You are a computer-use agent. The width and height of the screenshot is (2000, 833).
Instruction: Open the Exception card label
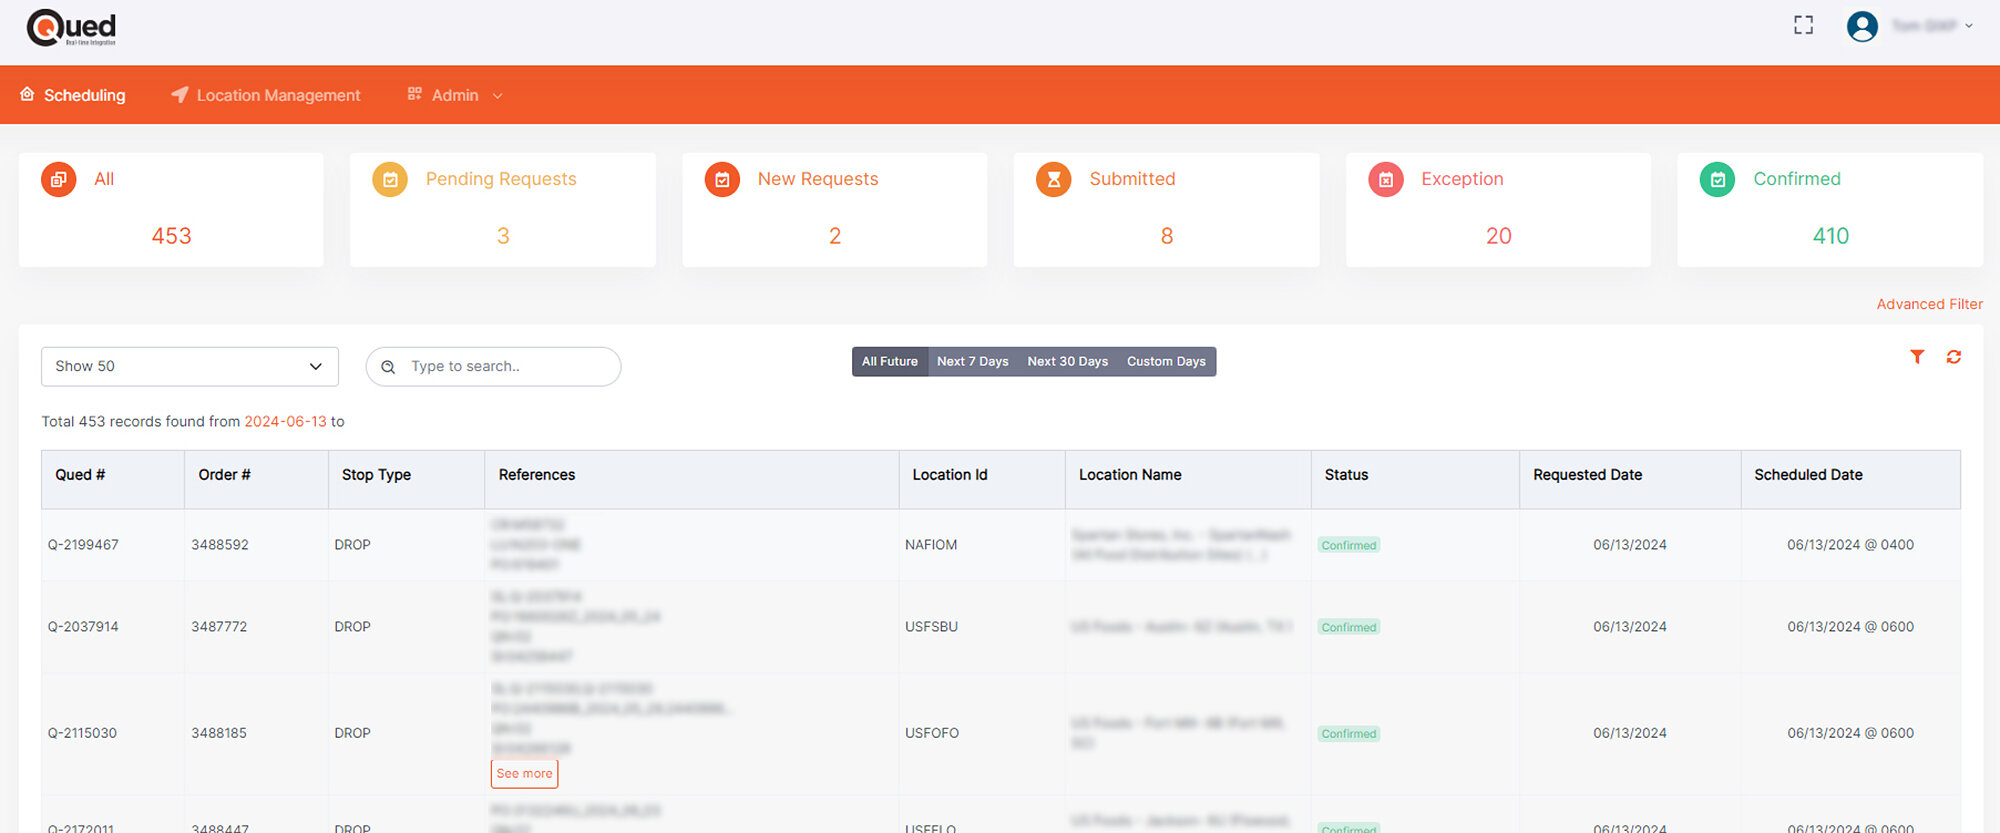[1462, 179]
